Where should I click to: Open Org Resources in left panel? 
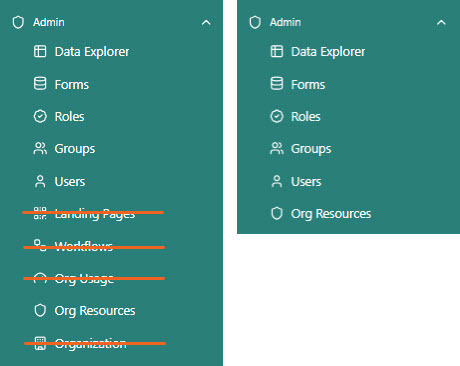95,311
